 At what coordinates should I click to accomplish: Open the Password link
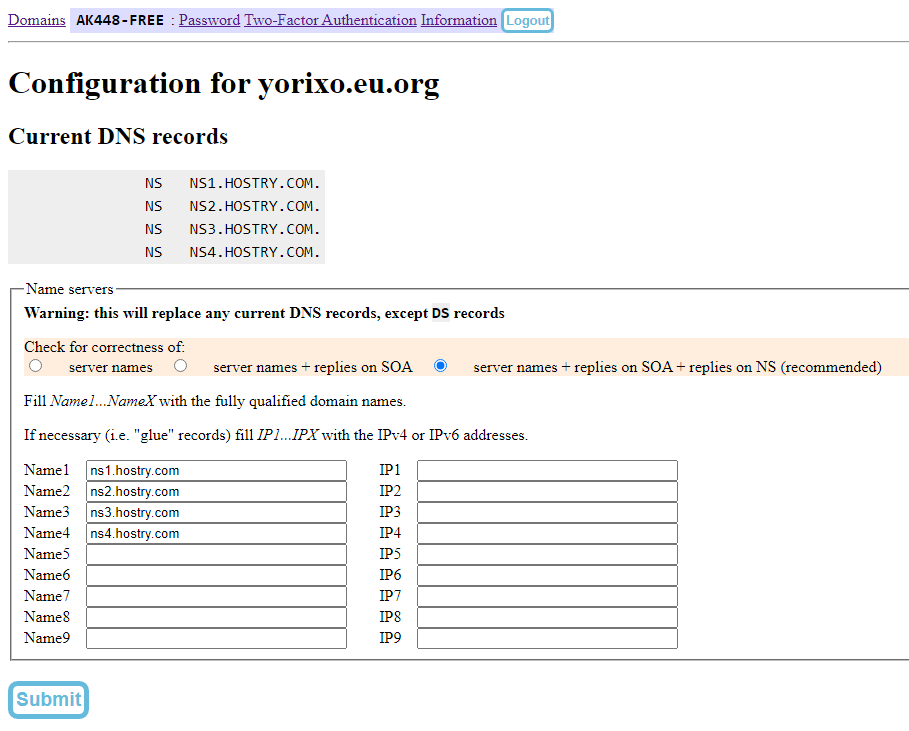click(x=209, y=20)
